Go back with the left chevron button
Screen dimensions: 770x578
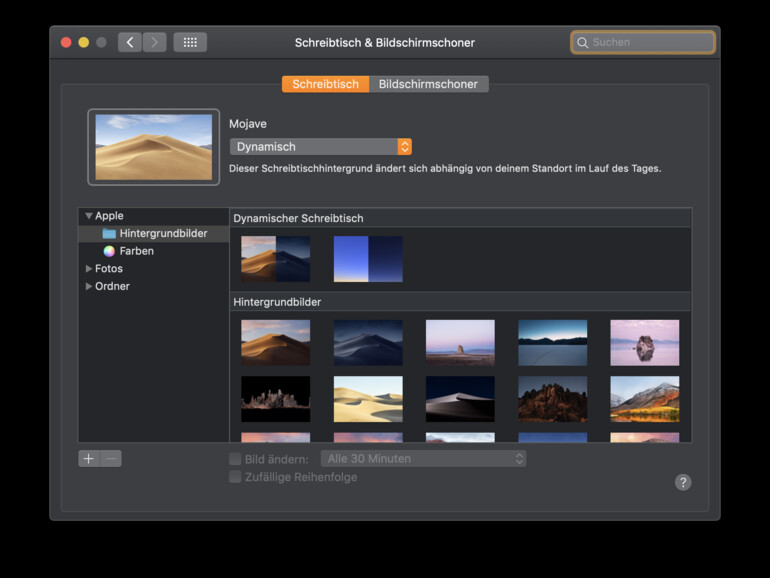coord(130,42)
